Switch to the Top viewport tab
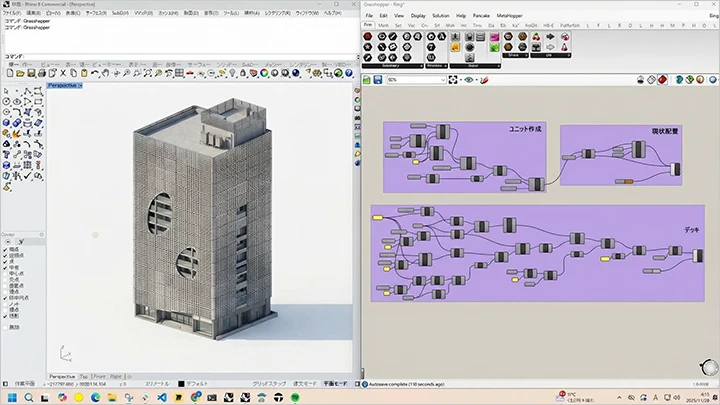The image size is (720, 405). [84, 377]
